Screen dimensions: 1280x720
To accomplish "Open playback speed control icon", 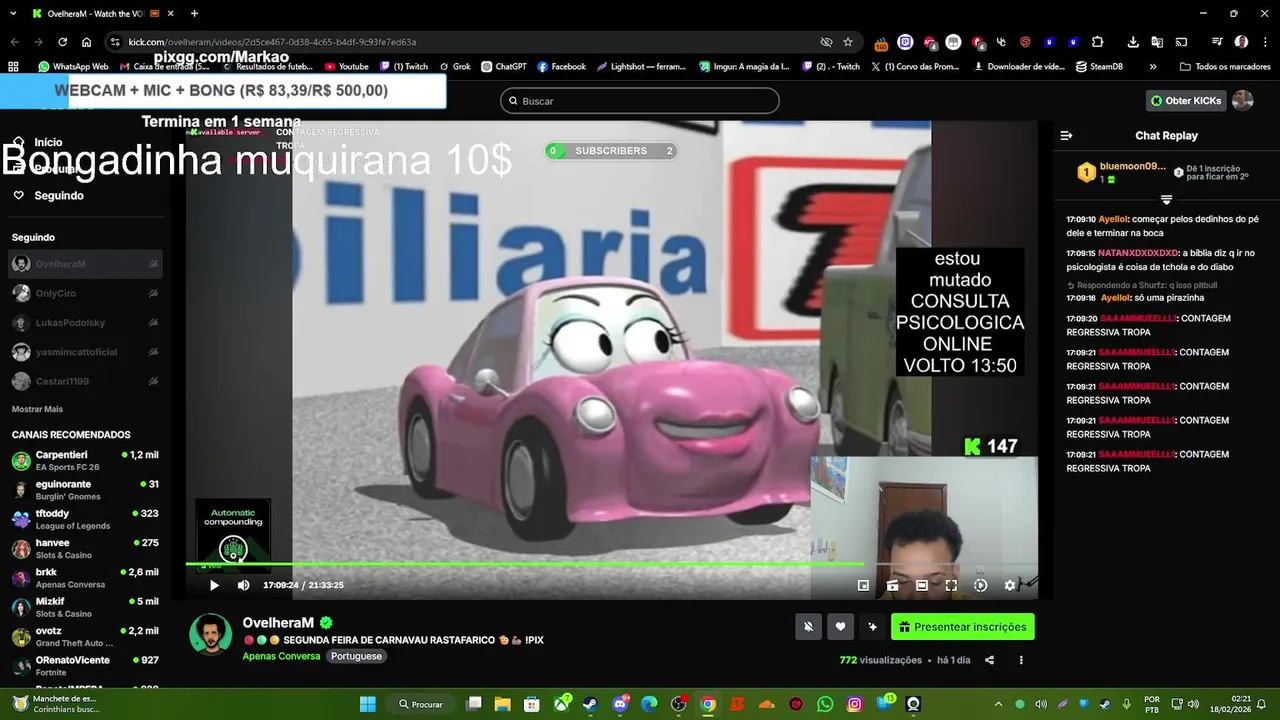I will click(x=980, y=585).
